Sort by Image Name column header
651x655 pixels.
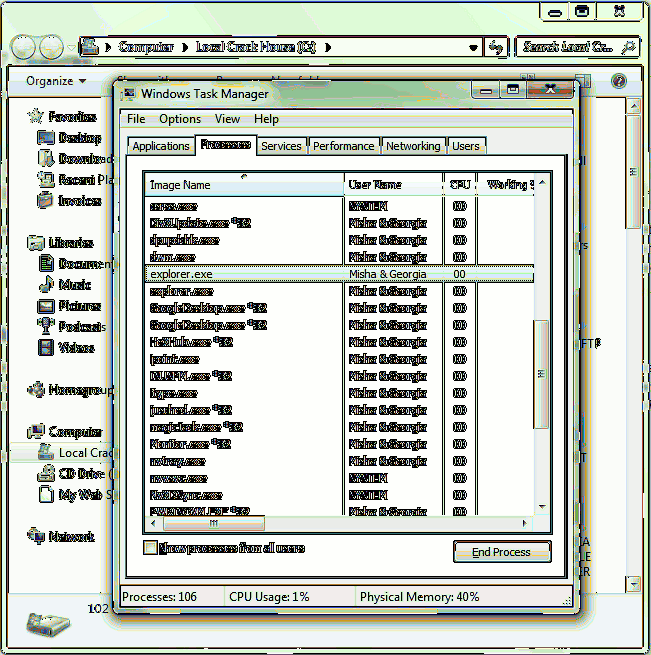tap(244, 185)
